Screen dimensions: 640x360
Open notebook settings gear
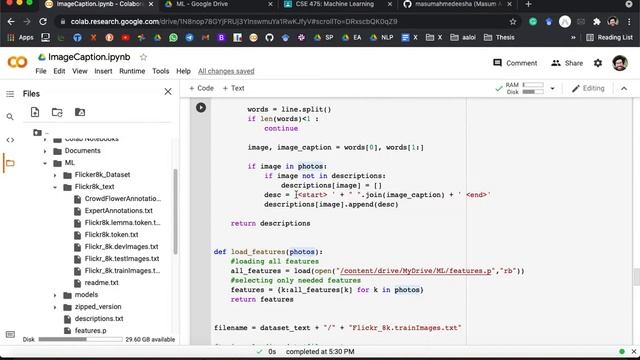[598, 63]
